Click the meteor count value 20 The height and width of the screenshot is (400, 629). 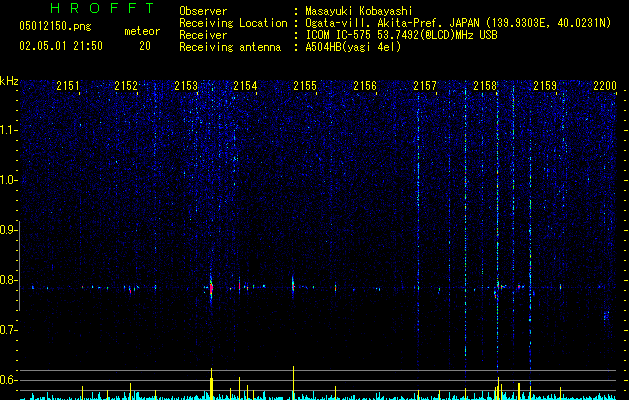pyautogui.click(x=145, y=46)
